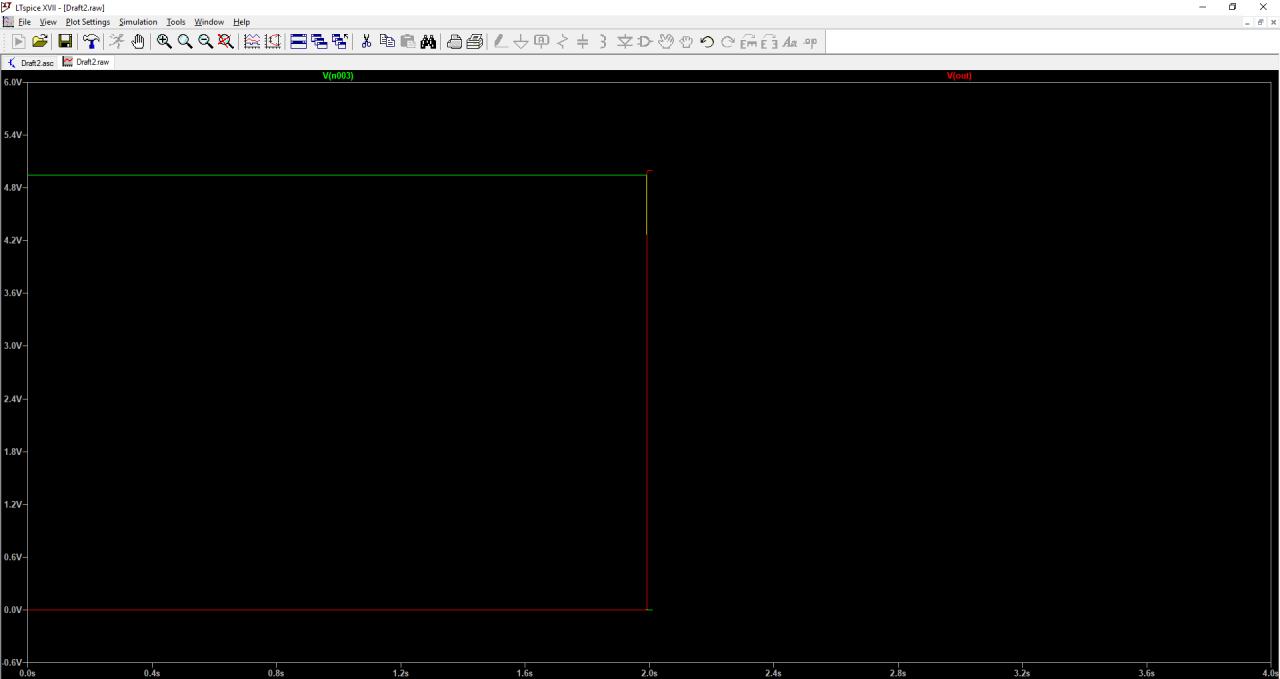Image resolution: width=1280 pixels, height=679 pixels.
Task: Select the Zoom In magnifier tool
Action: coord(164,41)
